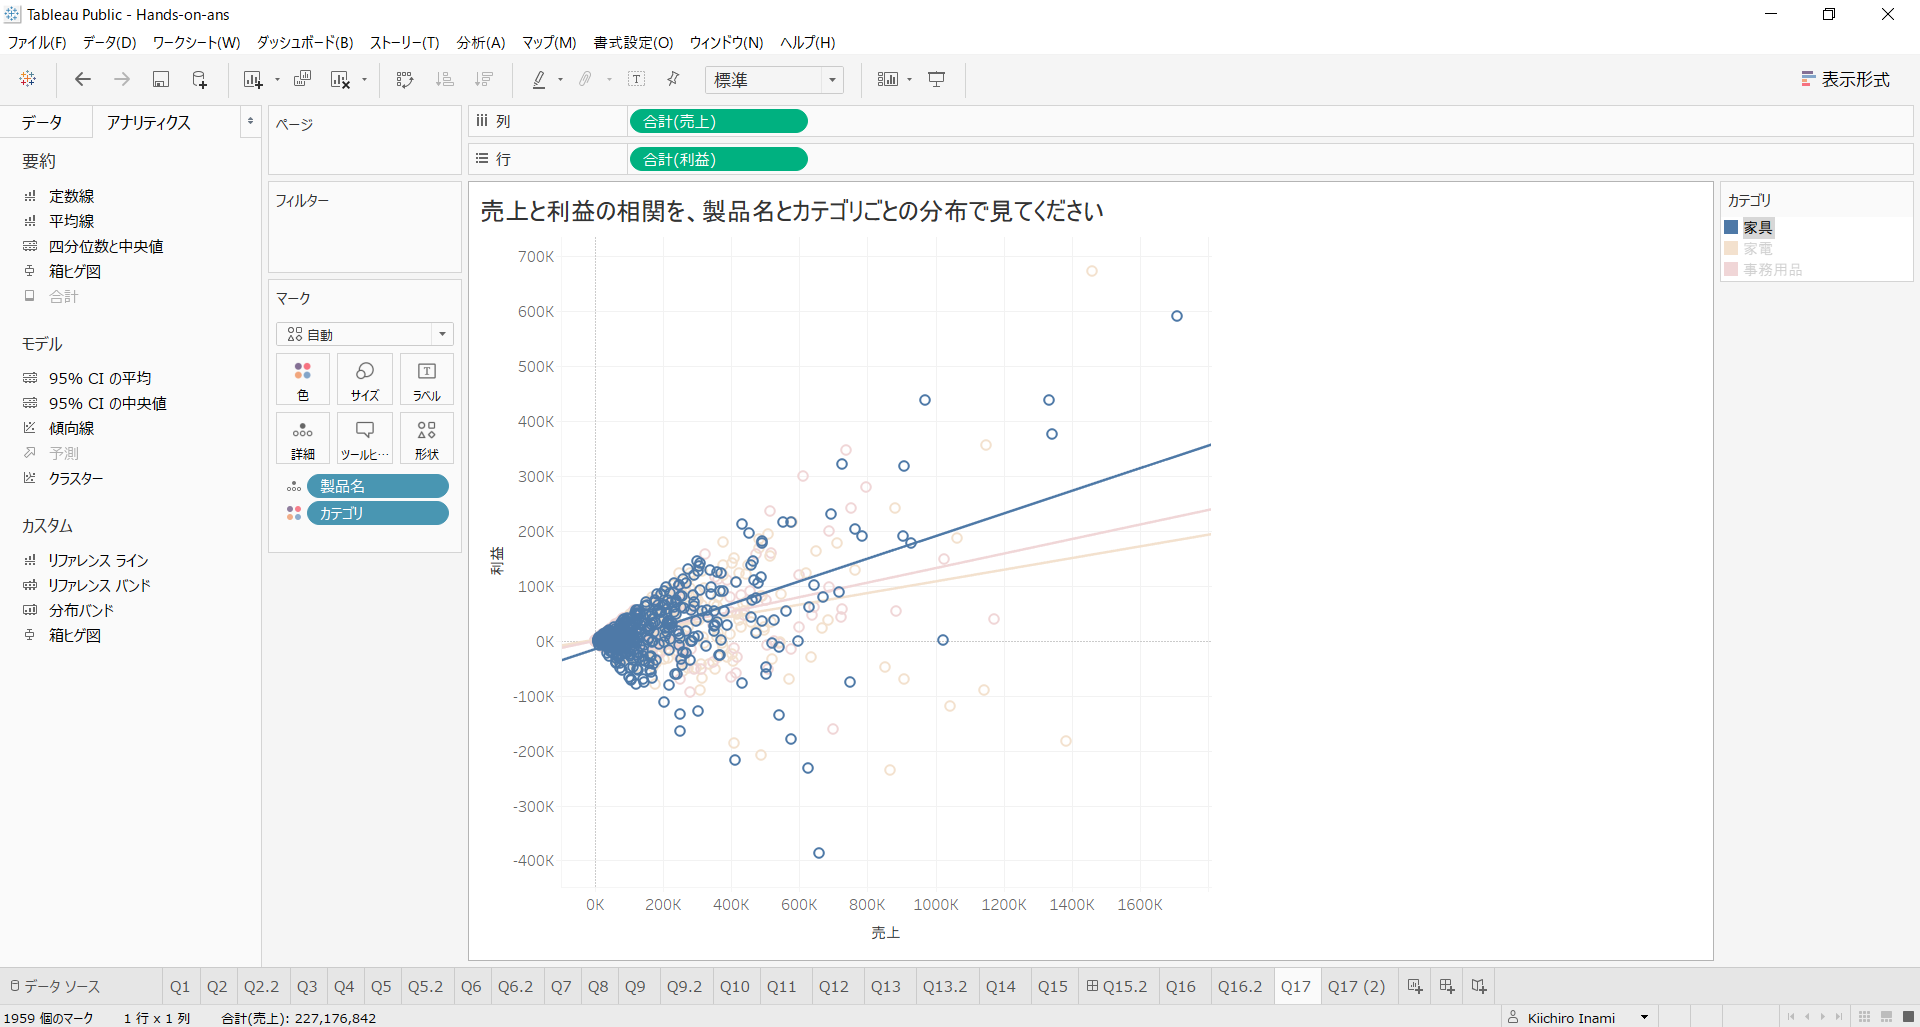Toggle the Show Me (表示形式) panel

coord(1845,79)
